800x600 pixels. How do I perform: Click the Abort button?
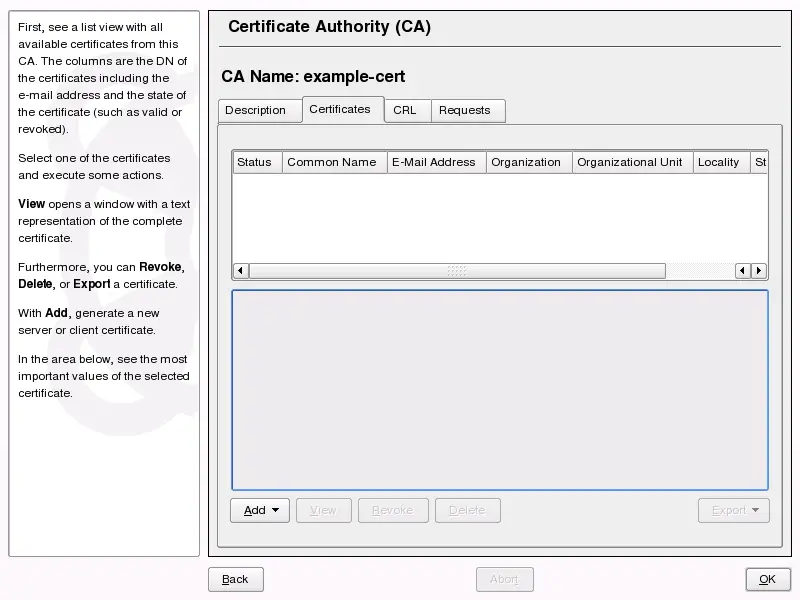point(504,579)
